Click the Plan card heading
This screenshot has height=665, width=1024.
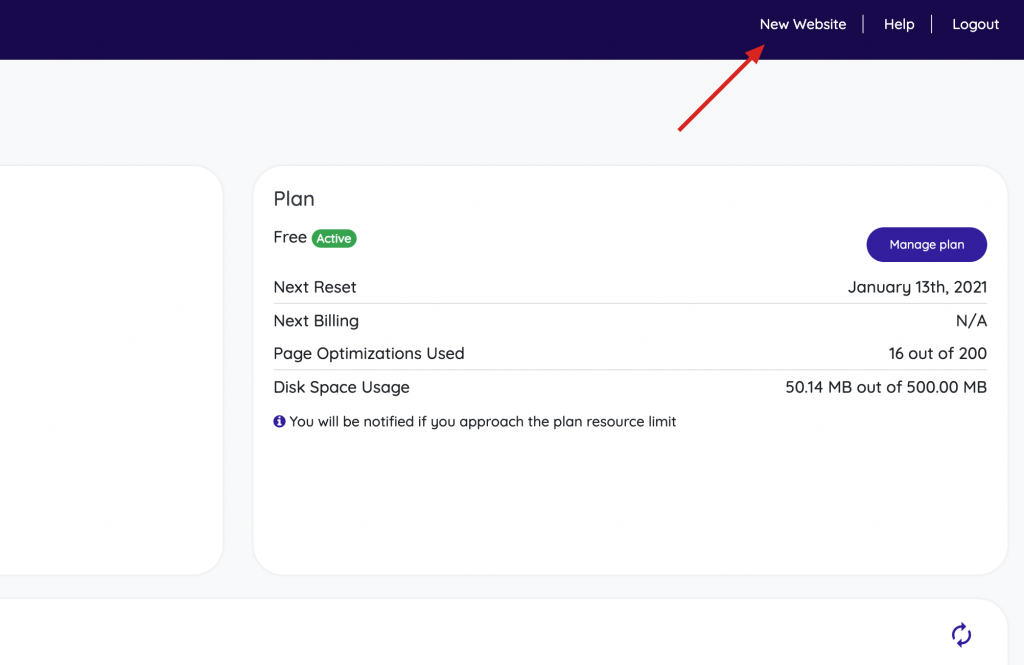tap(294, 199)
